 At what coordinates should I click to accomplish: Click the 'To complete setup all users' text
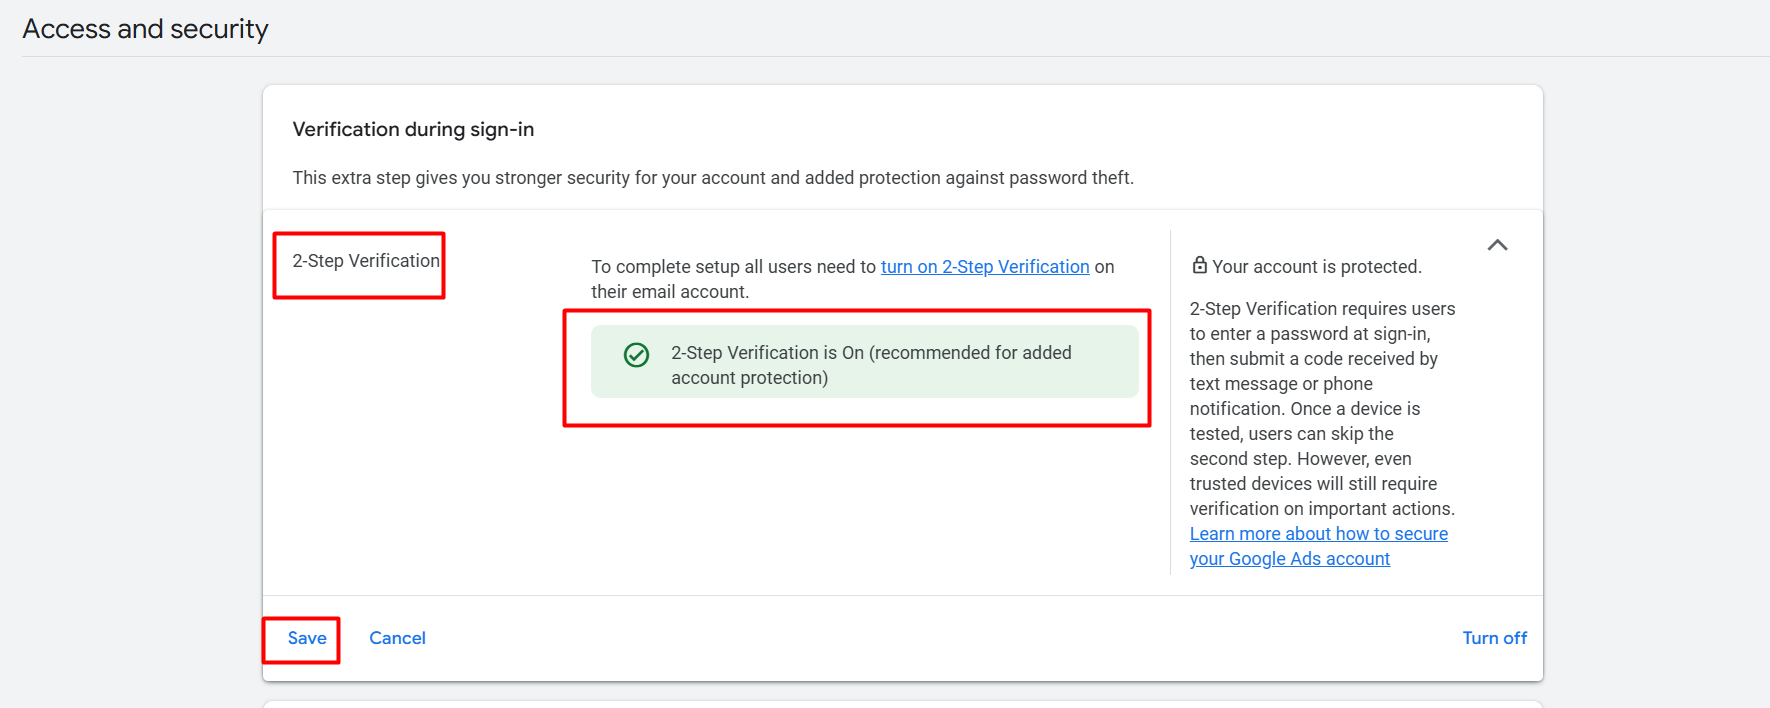(x=733, y=267)
